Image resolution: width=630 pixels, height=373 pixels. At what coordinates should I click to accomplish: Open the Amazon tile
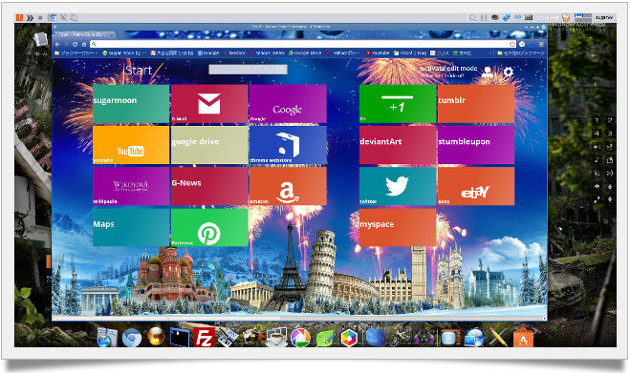288,186
